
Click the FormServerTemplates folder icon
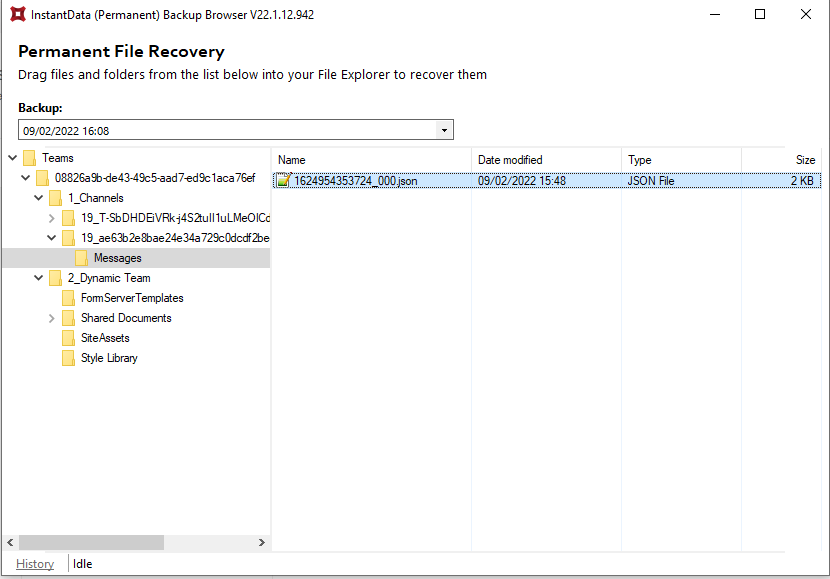click(x=68, y=298)
